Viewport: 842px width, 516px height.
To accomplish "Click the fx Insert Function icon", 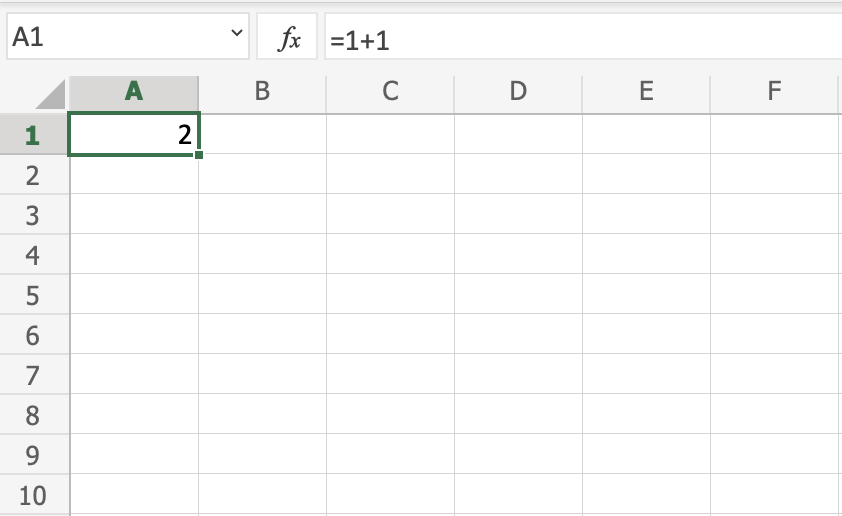I will (x=289, y=39).
